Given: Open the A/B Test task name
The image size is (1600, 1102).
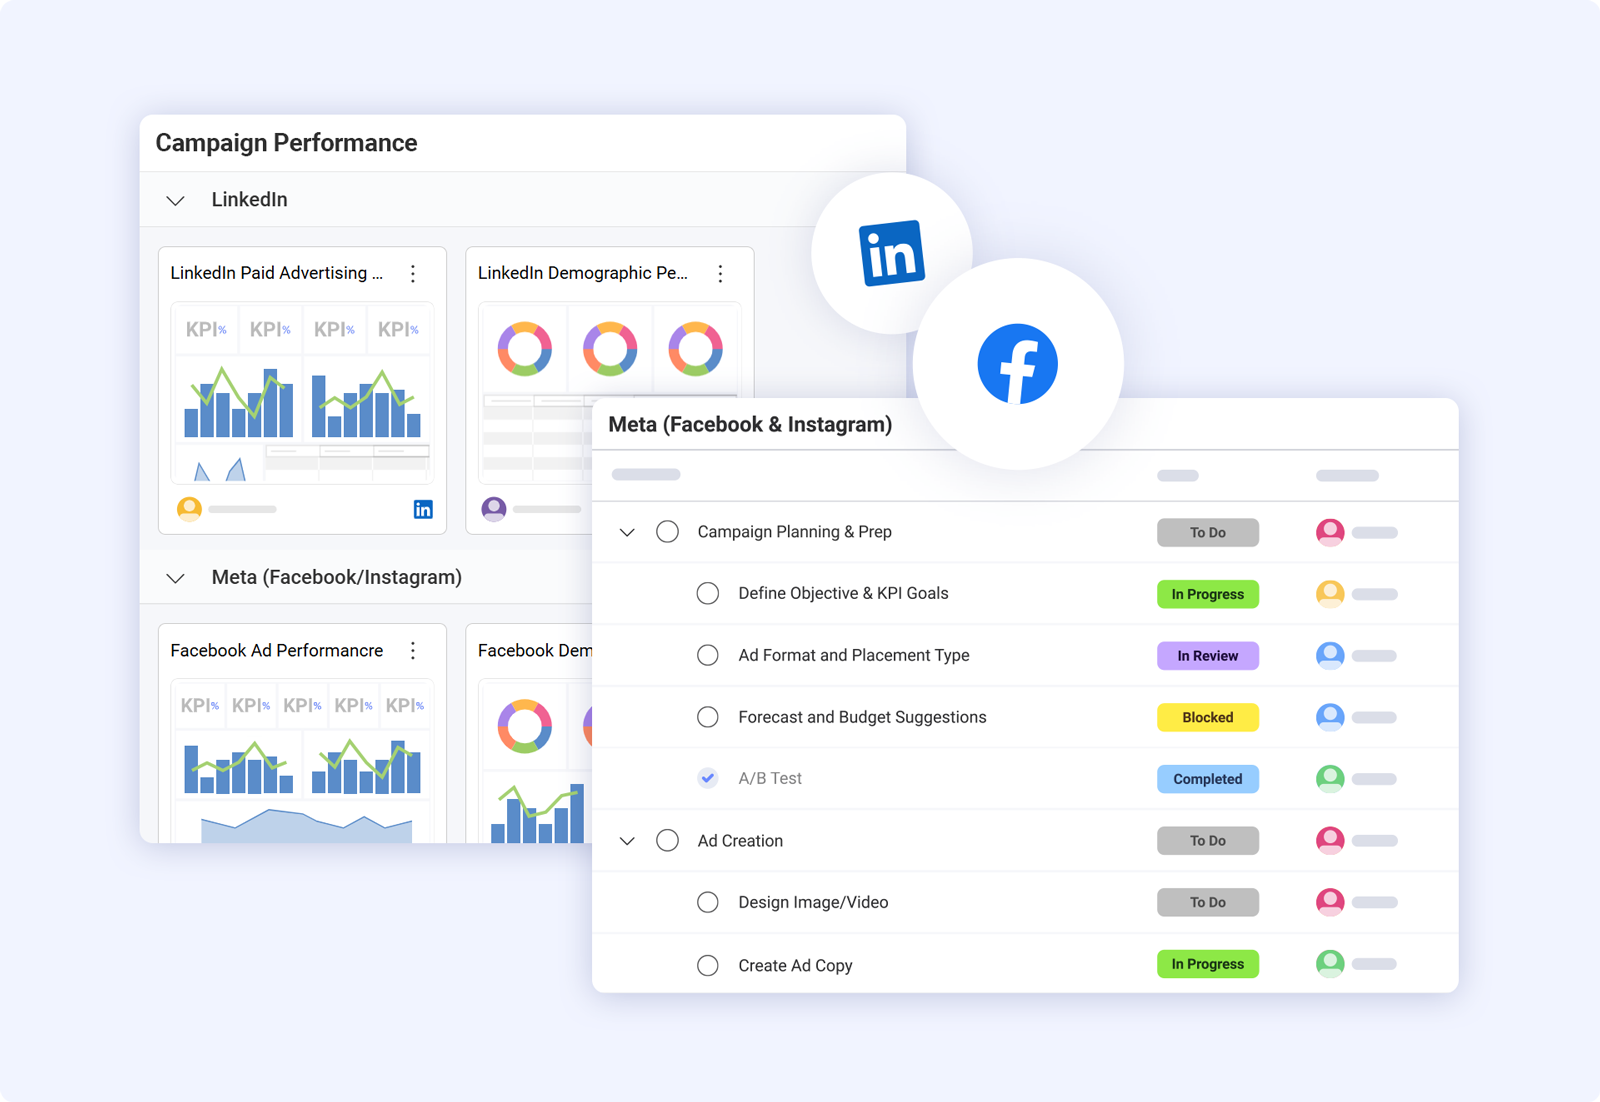Looking at the screenshot, I should click(770, 778).
